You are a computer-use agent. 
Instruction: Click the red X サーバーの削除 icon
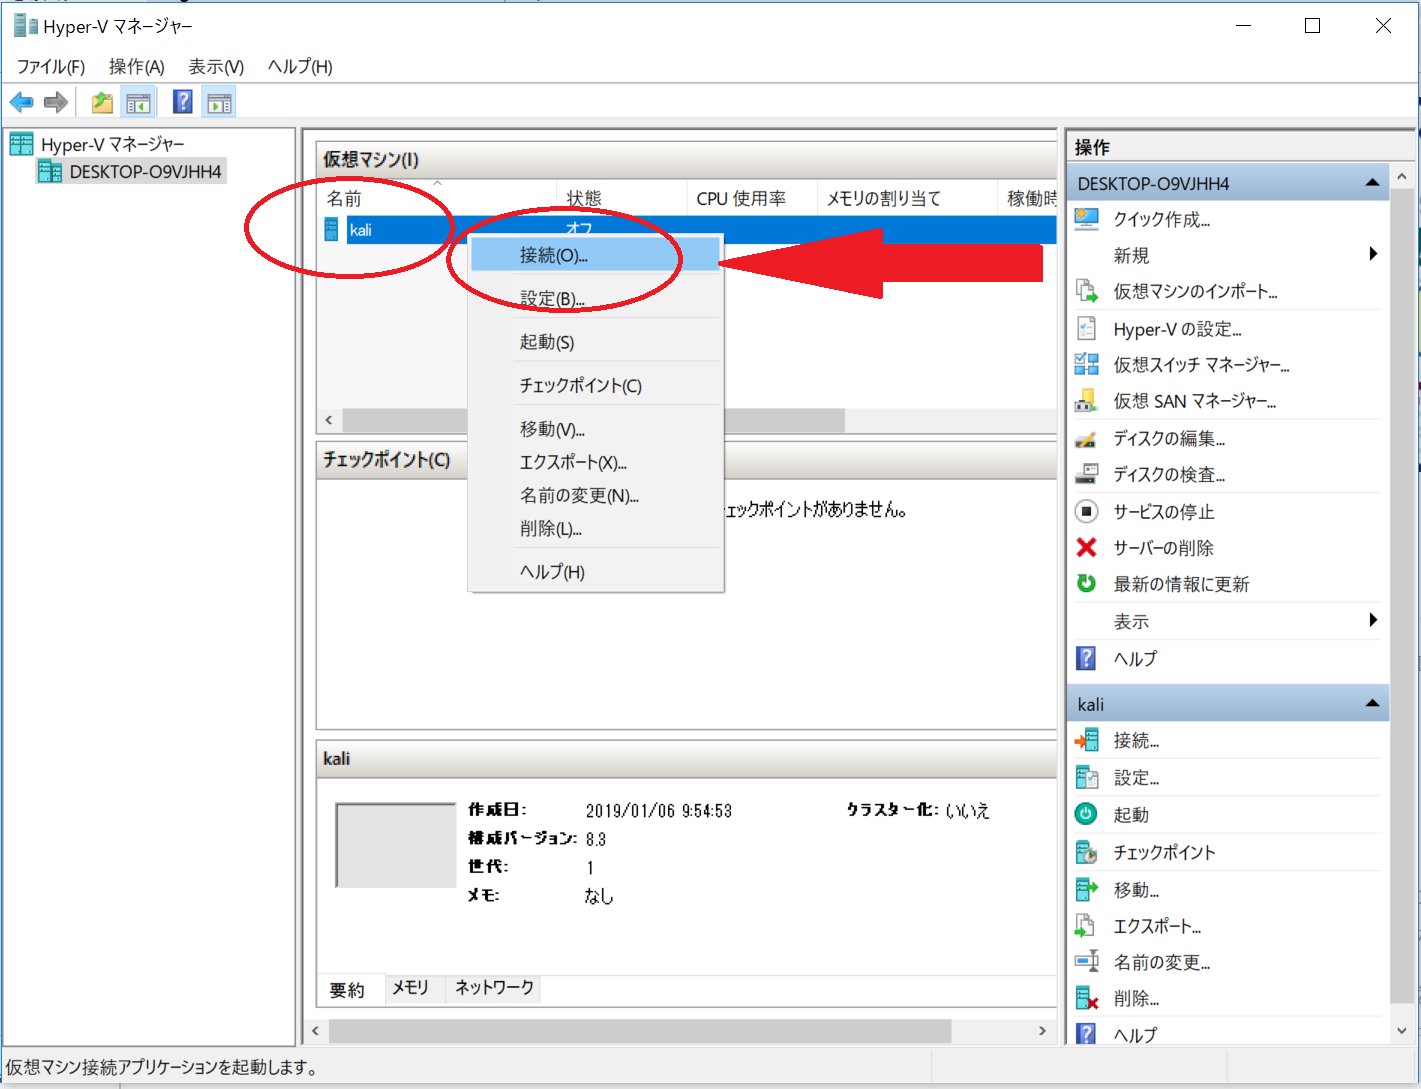[1086, 548]
